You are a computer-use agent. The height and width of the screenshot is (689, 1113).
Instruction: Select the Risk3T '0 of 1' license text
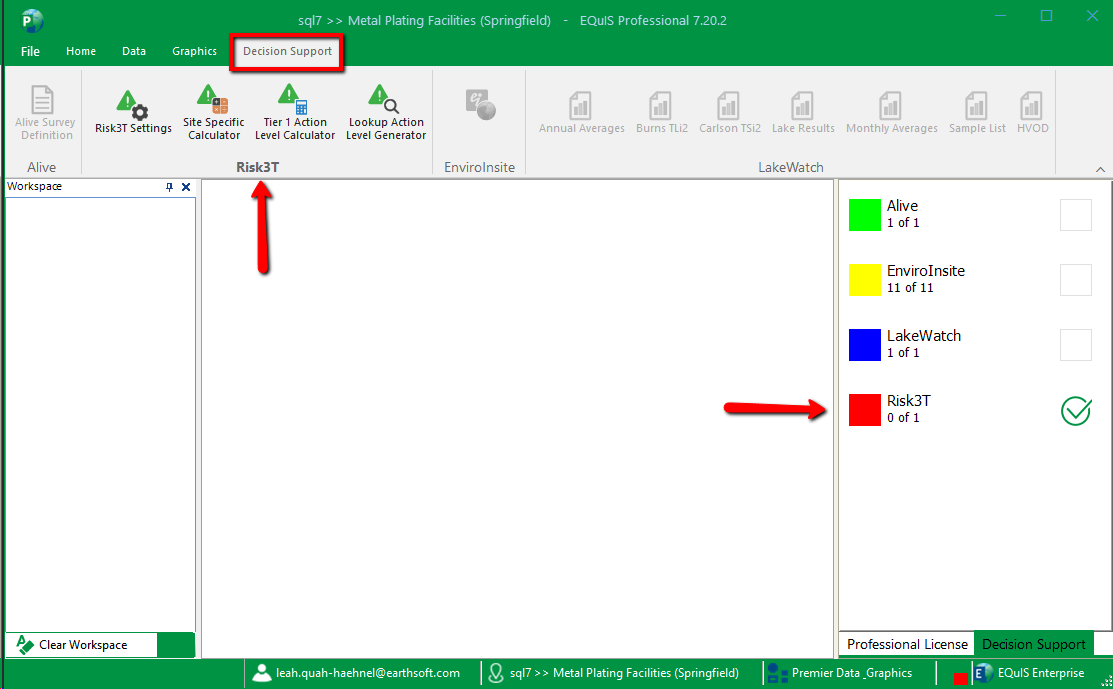click(903, 418)
